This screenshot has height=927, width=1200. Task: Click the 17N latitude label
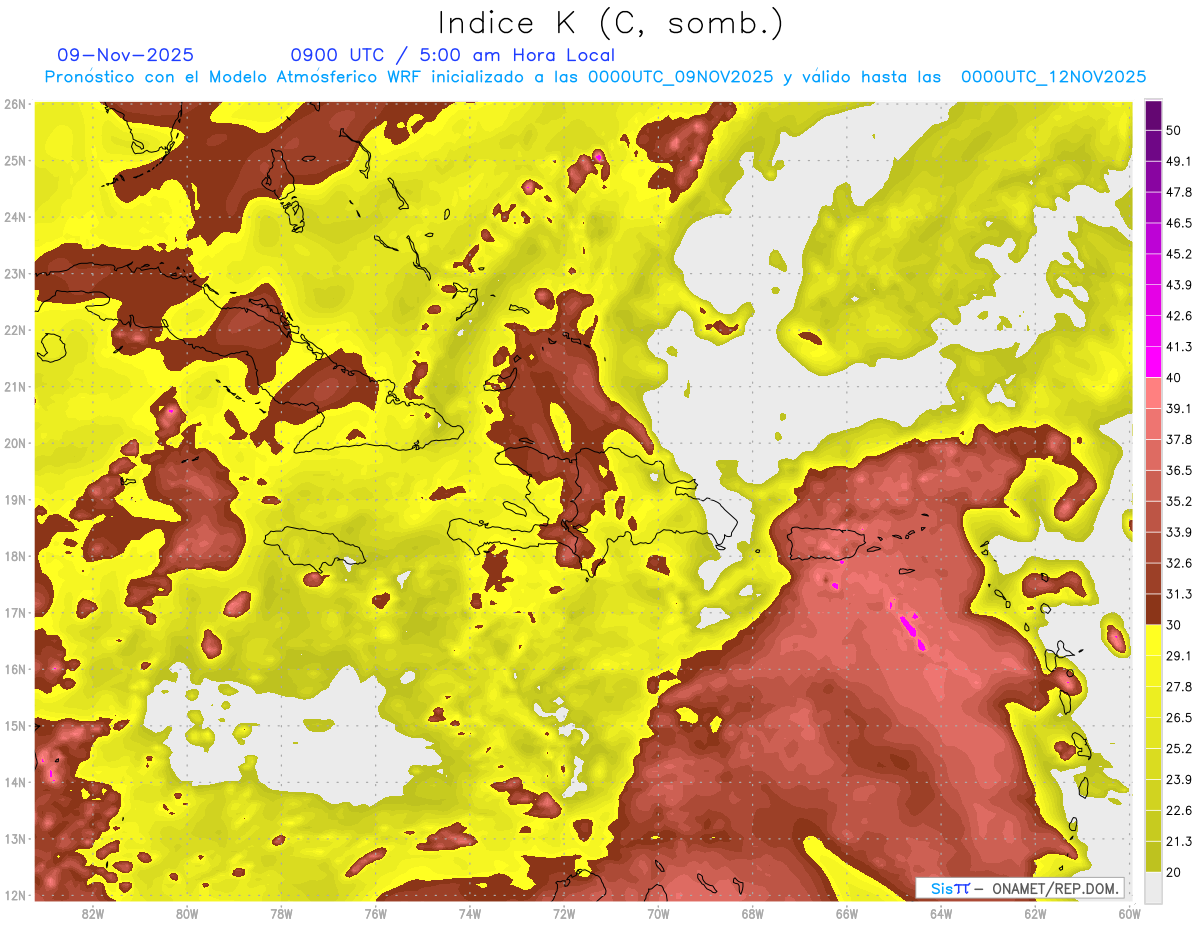pyautogui.click(x=14, y=613)
